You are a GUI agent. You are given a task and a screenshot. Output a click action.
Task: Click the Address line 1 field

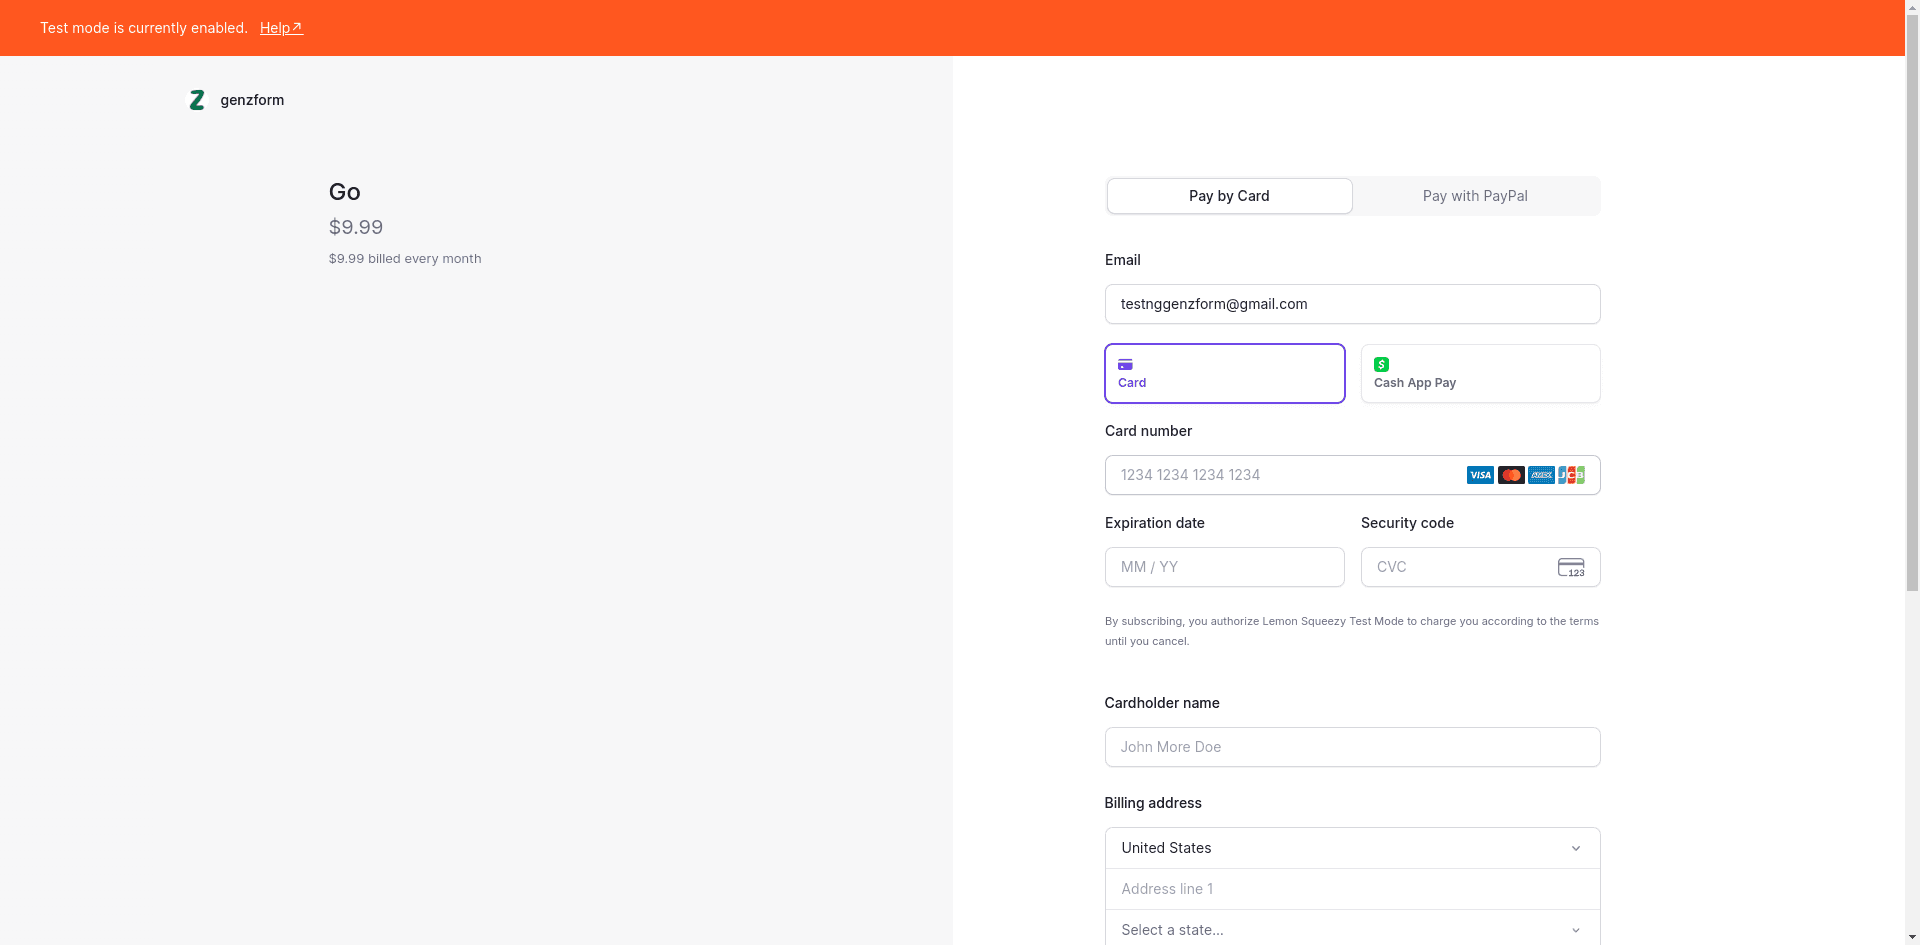point(1351,888)
